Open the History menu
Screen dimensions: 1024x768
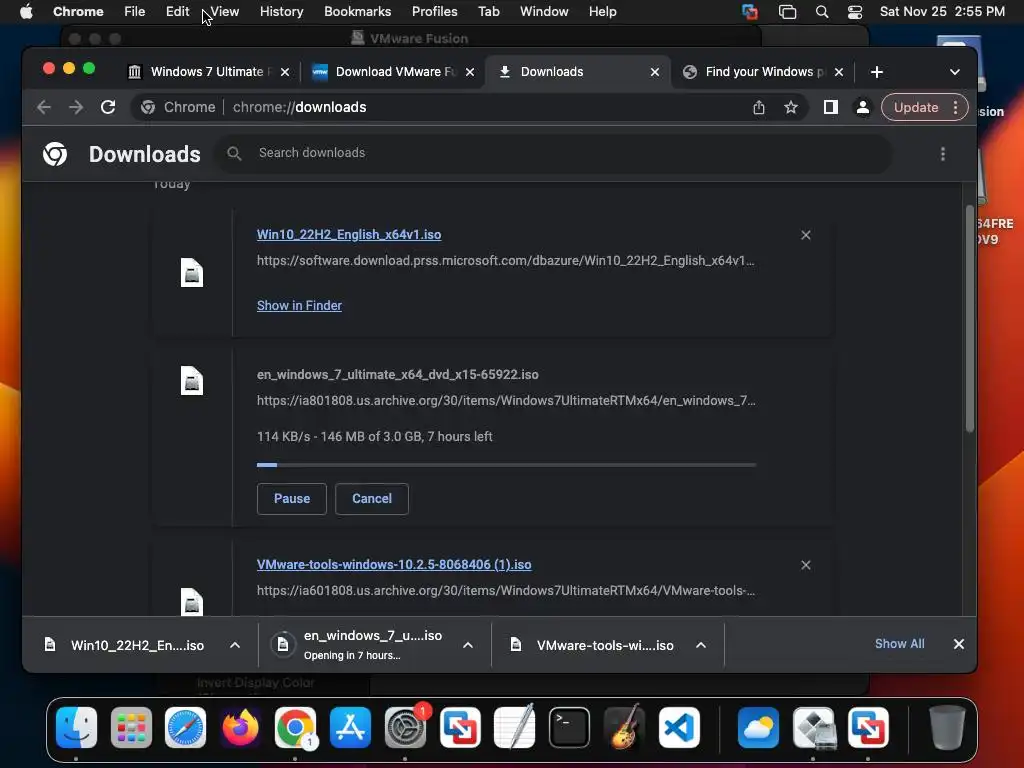coord(281,12)
